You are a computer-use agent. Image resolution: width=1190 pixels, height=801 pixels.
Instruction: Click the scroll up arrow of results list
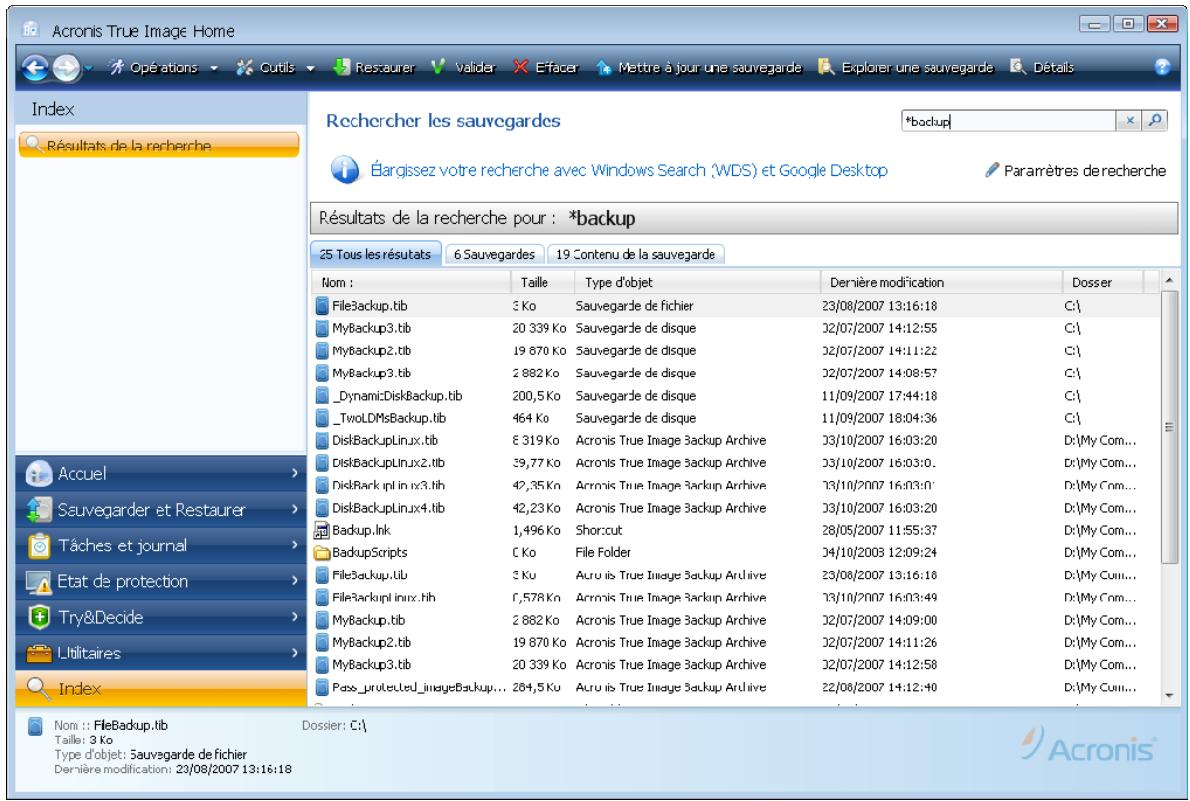pyautogui.click(x=1169, y=281)
